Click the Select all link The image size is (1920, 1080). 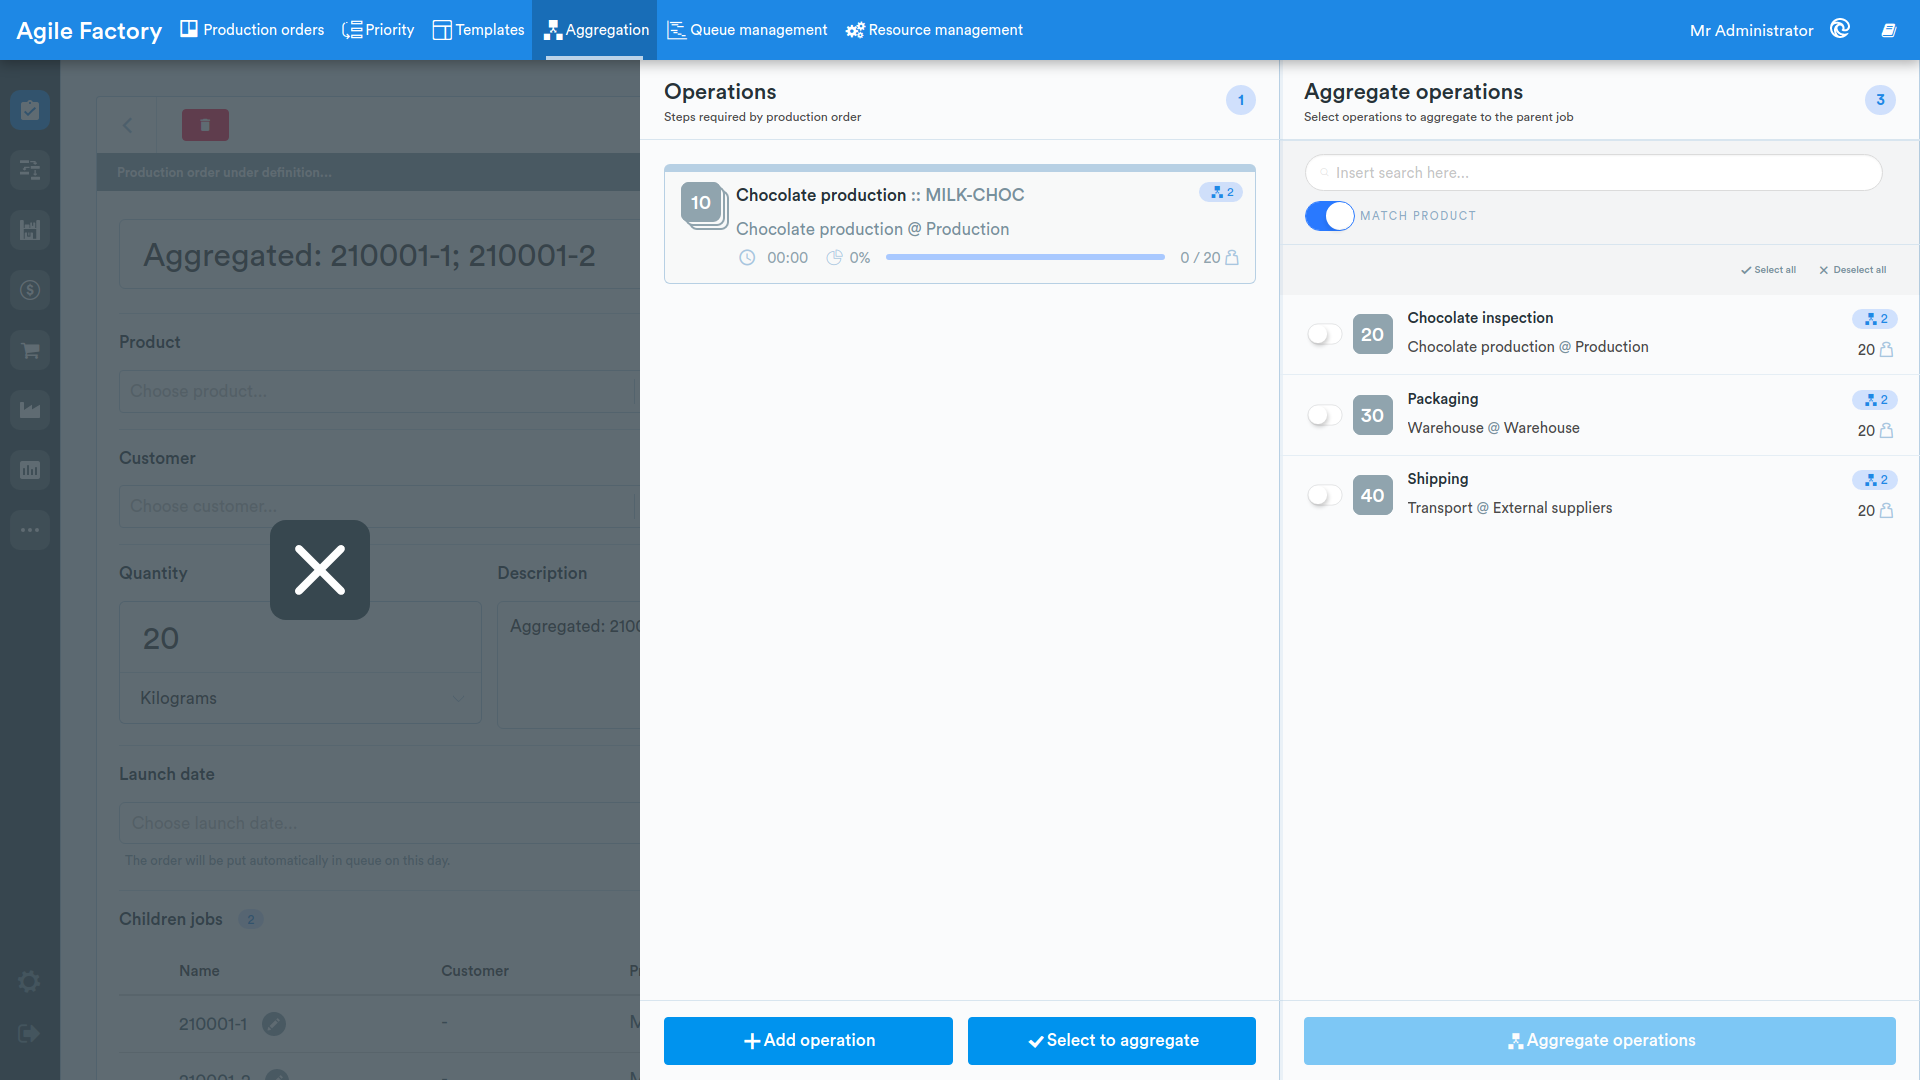[x=1768, y=270]
